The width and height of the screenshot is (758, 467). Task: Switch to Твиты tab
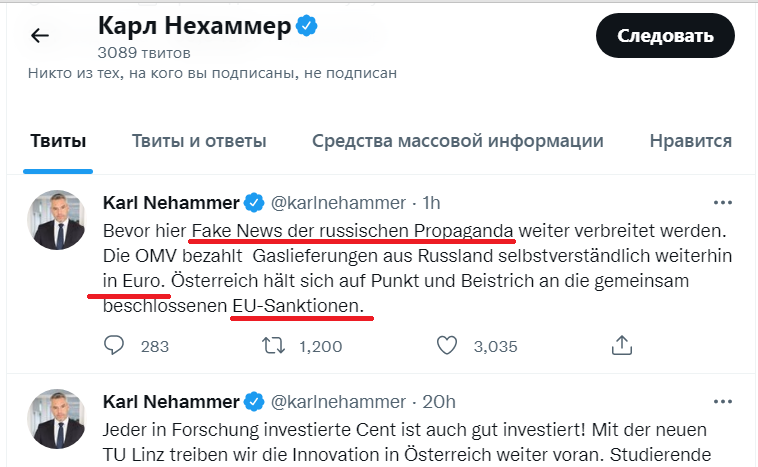[x=58, y=141]
